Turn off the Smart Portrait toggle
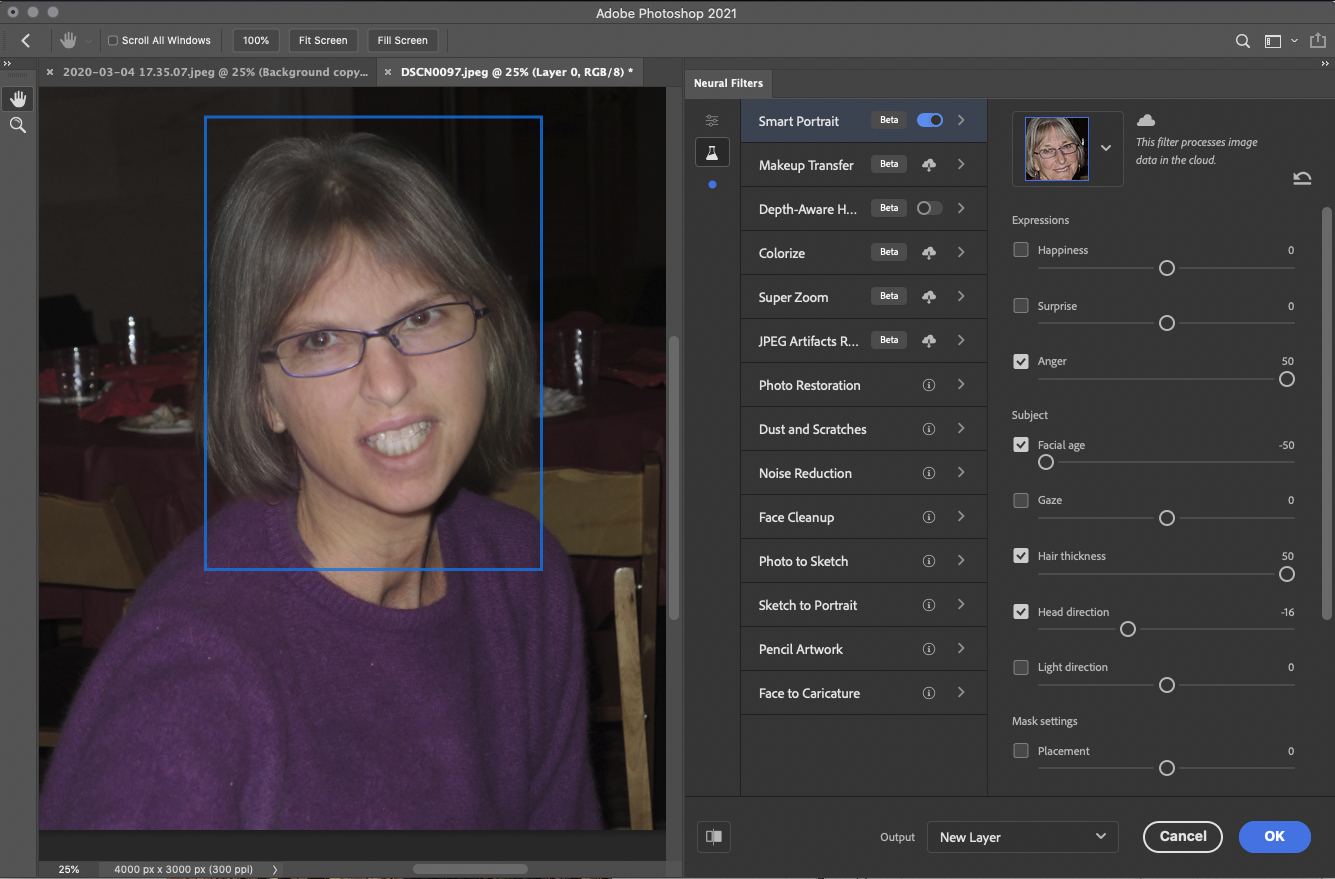The image size is (1335, 879). tap(929, 120)
